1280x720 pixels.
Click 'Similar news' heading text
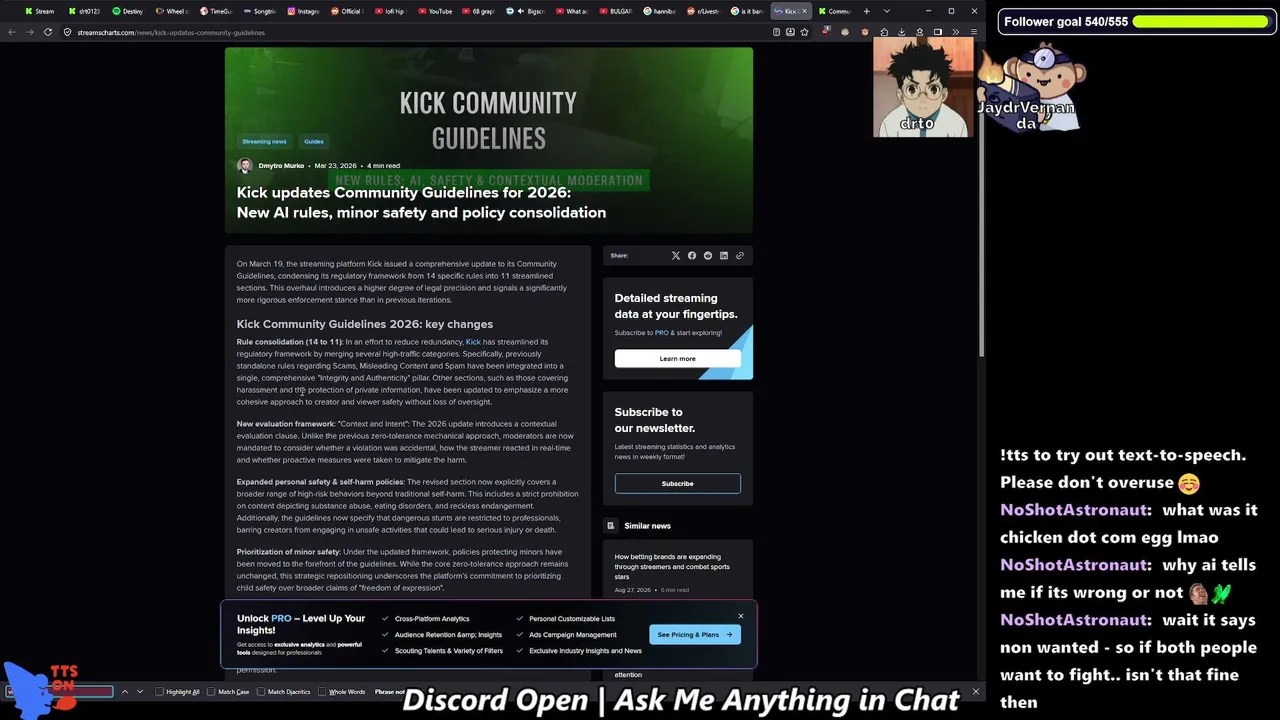647,526
